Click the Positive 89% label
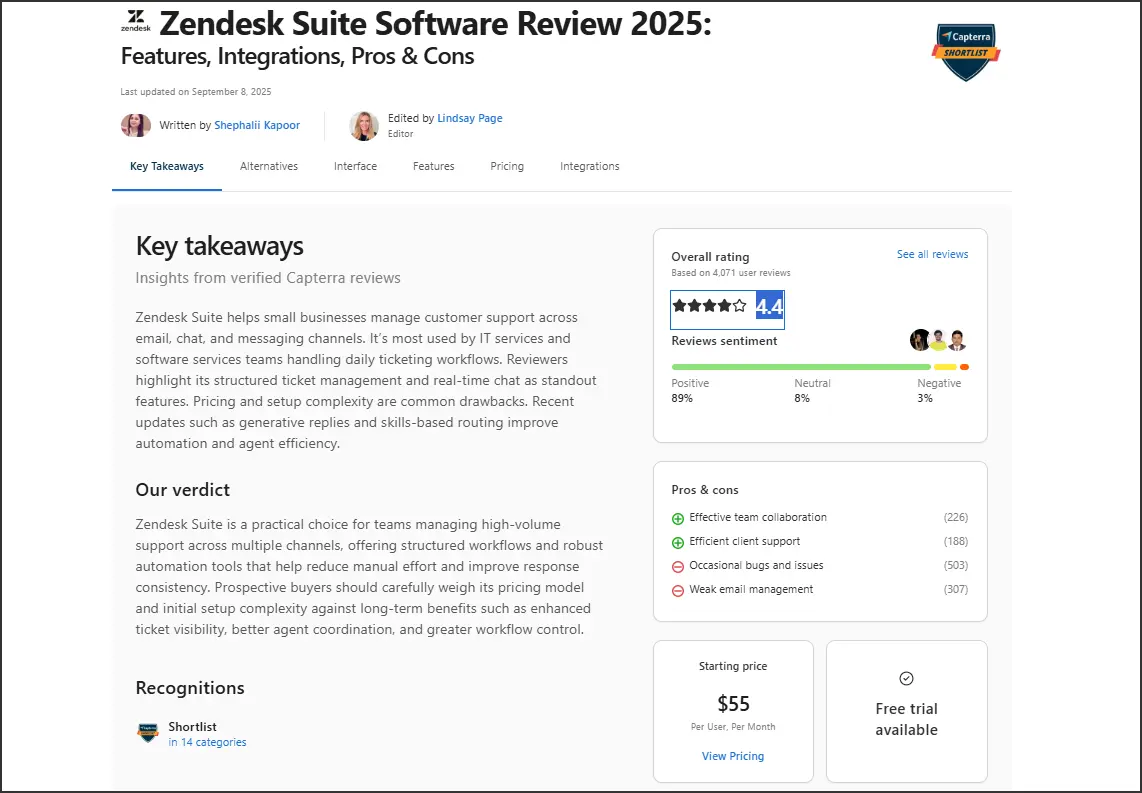This screenshot has width=1142, height=793. tap(690, 390)
